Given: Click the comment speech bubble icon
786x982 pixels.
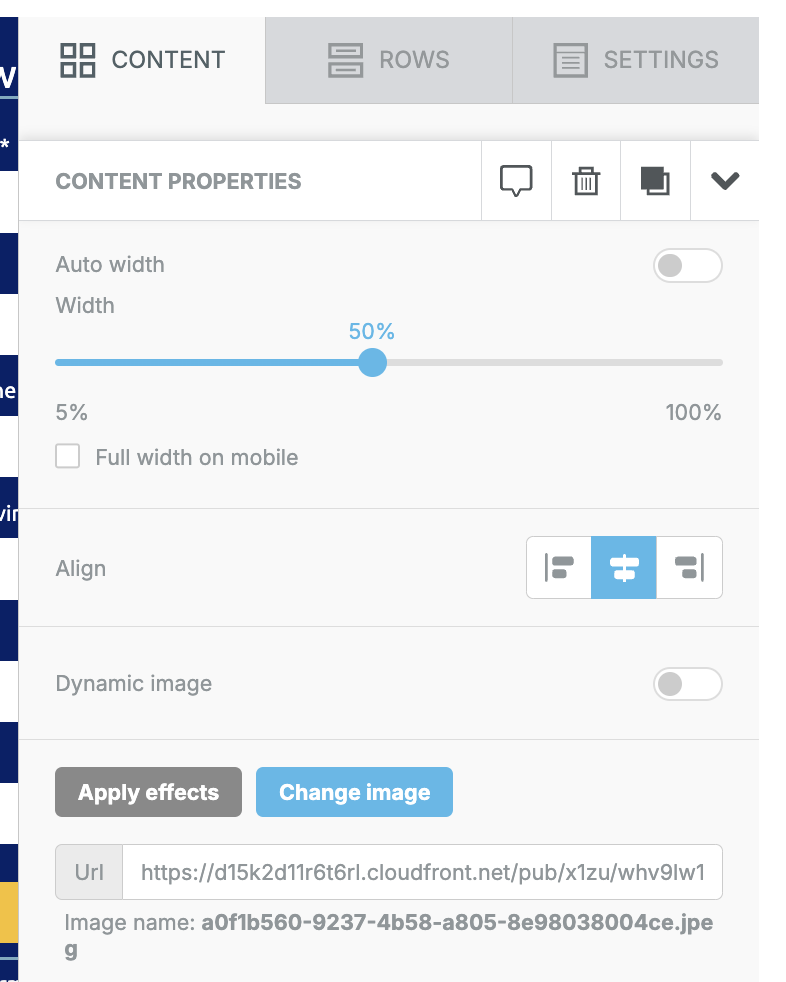Looking at the screenshot, I should click(x=516, y=181).
